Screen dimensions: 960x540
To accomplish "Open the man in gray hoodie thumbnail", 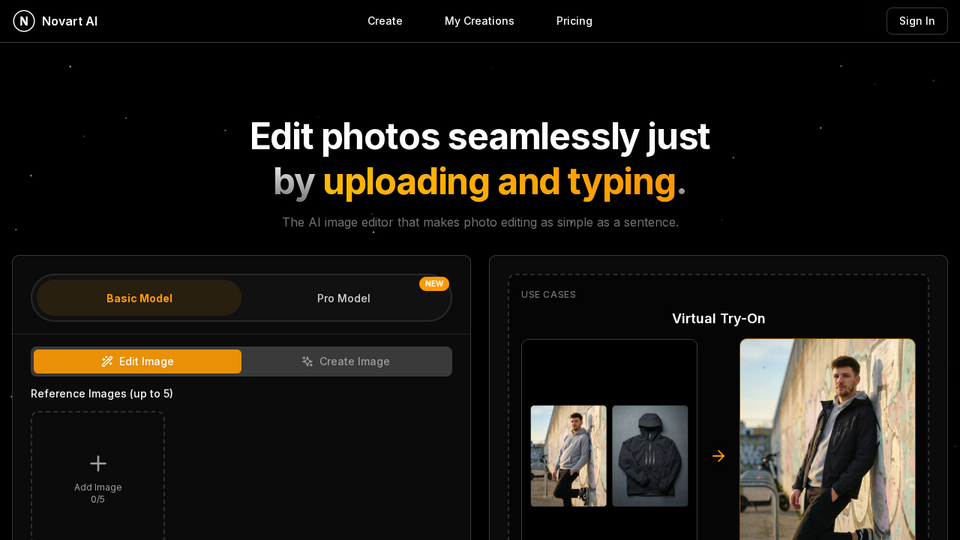I will 568,456.
